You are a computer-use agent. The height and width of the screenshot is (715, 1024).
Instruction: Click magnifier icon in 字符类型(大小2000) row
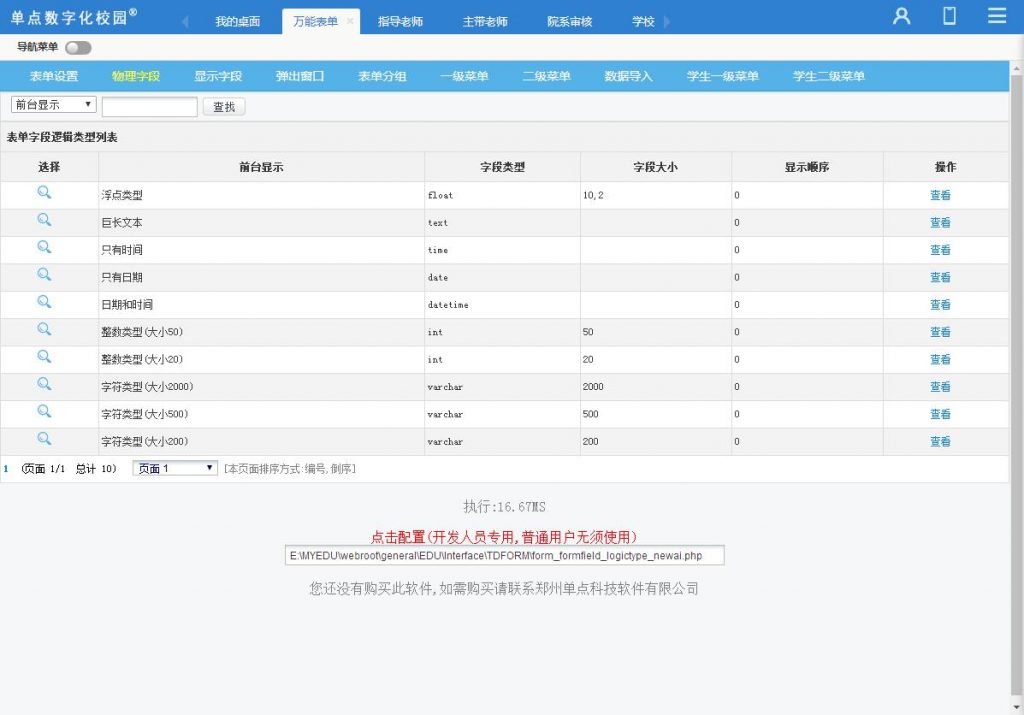(44, 384)
